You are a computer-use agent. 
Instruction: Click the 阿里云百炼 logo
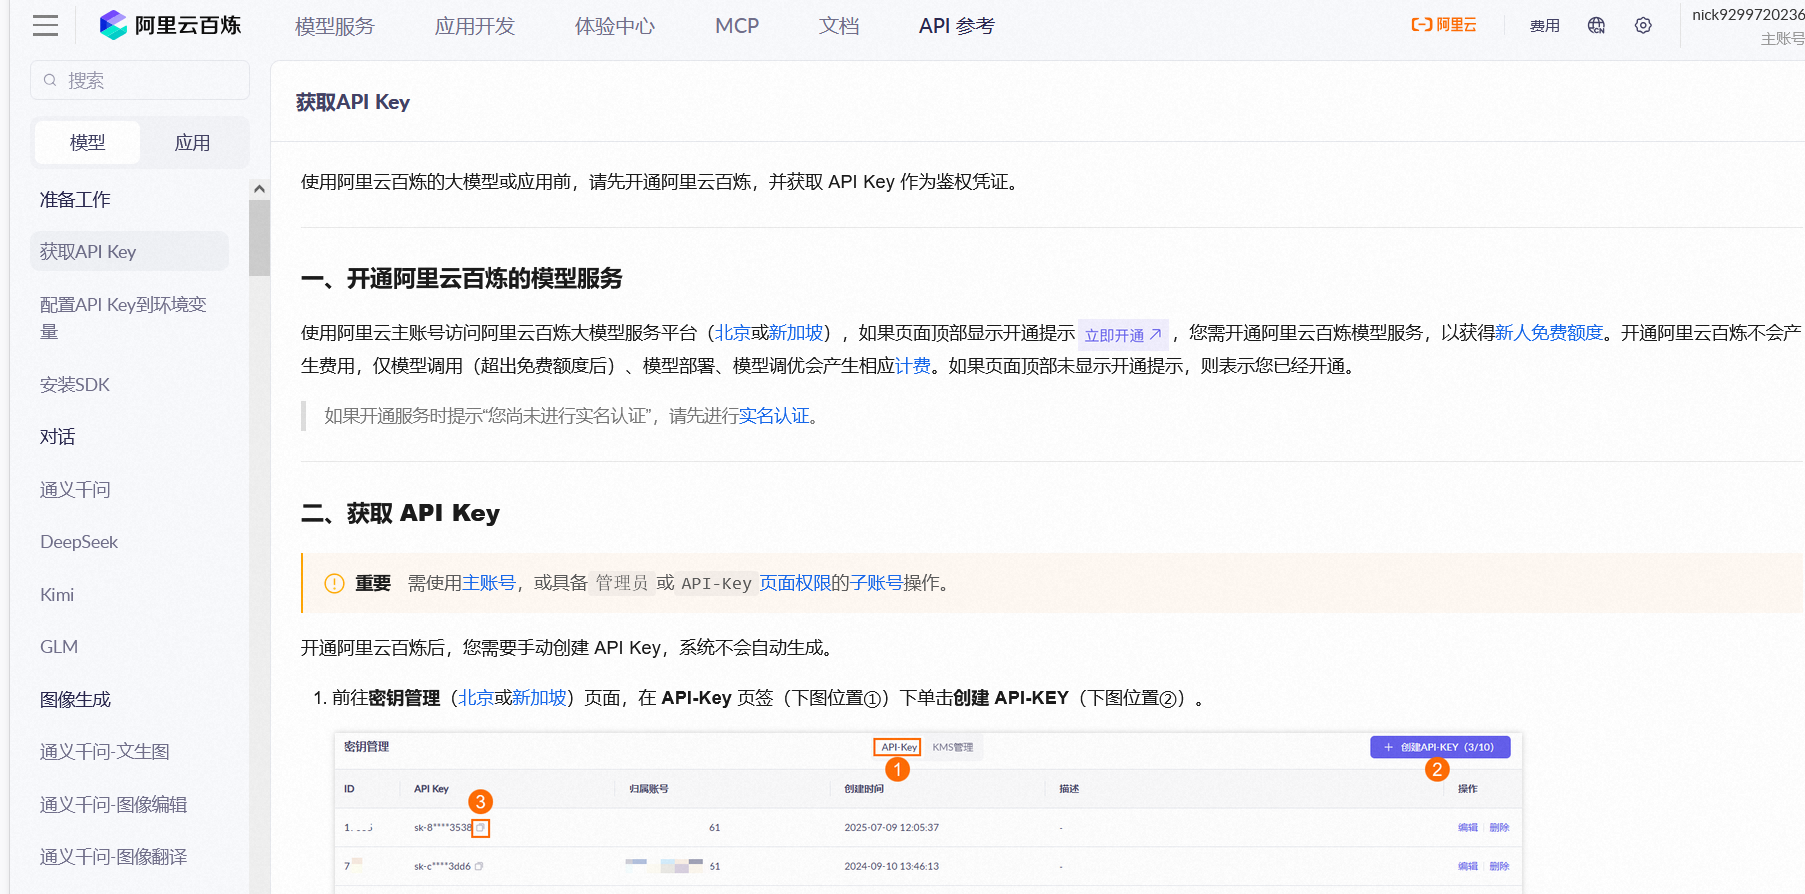tap(171, 25)
